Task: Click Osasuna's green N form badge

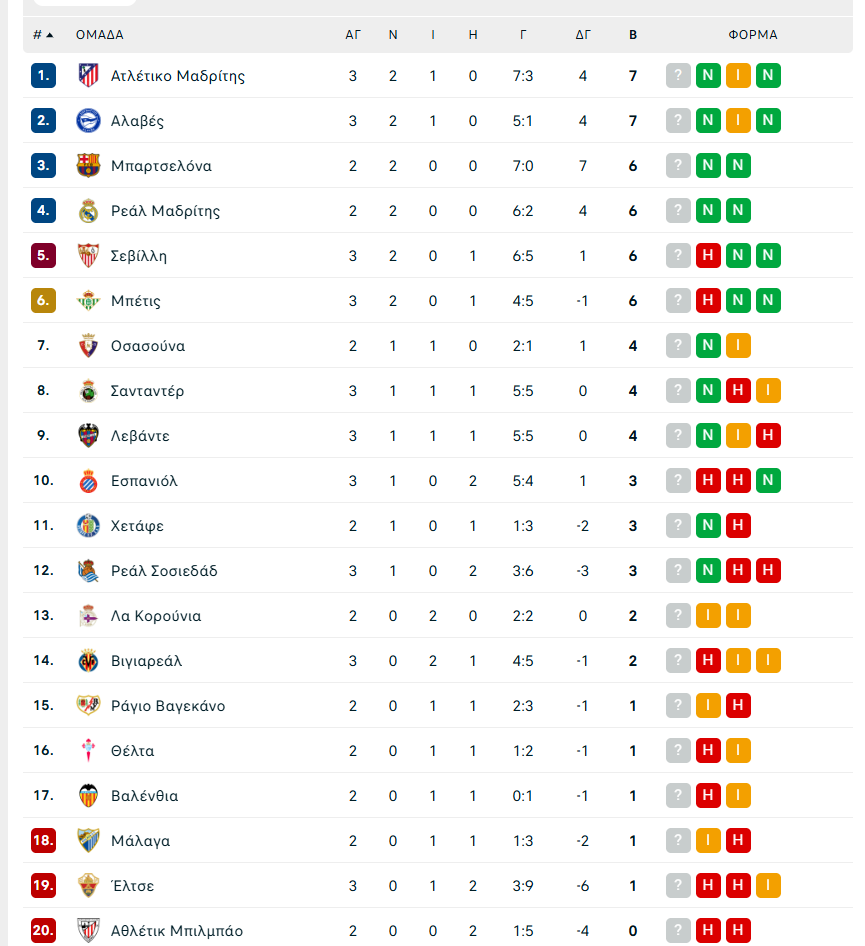Action: tap(708, 346)
